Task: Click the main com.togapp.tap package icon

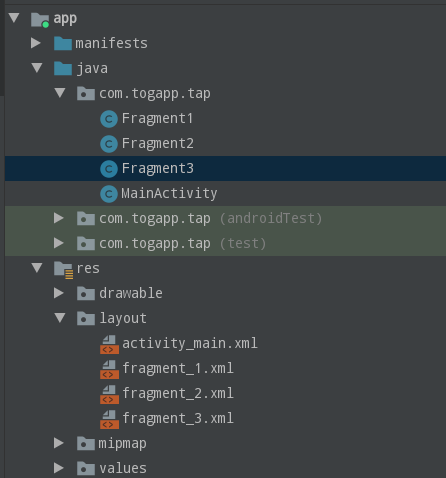Action: (x=86, y=93)
